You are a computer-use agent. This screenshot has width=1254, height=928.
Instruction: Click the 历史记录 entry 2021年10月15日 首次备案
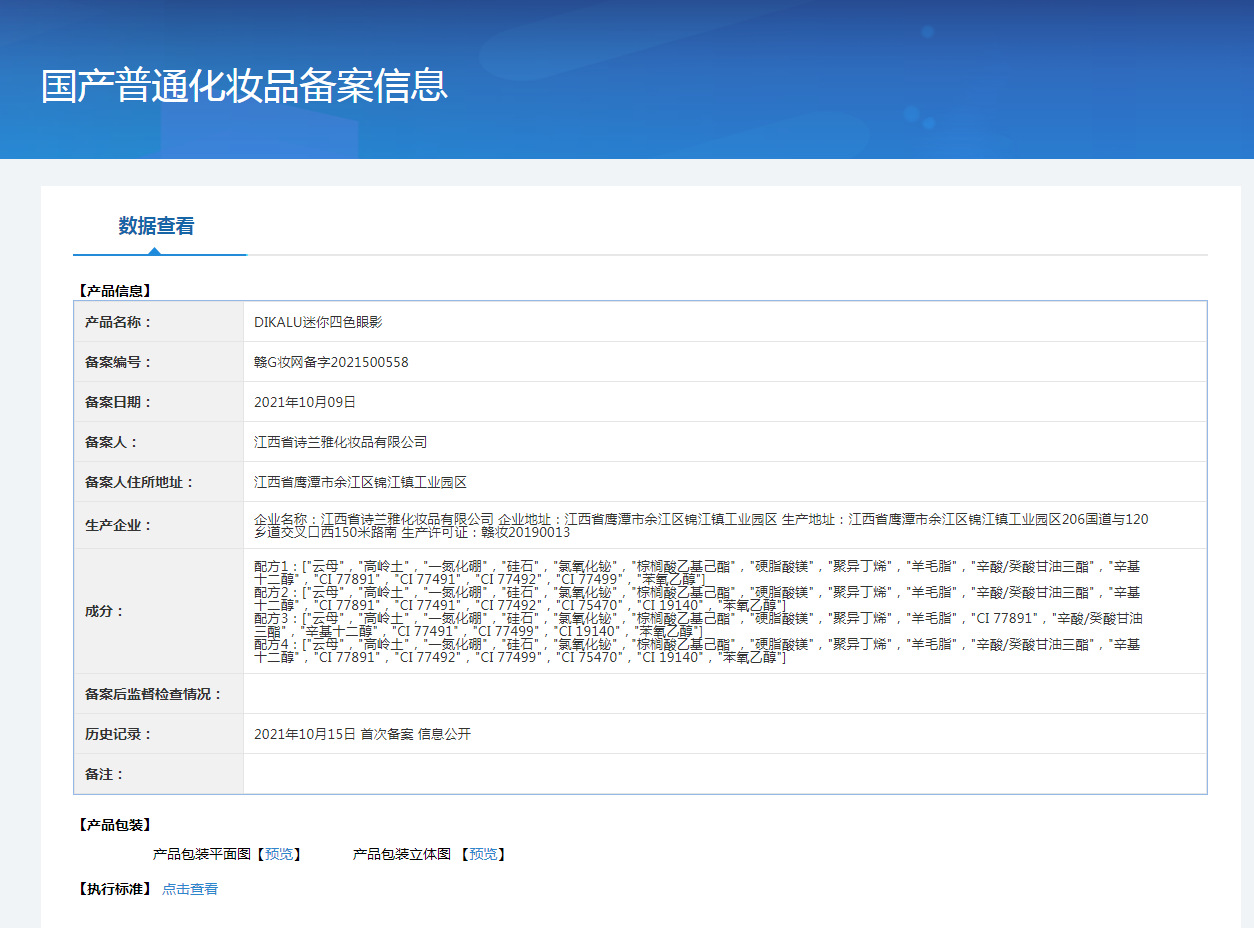coord(362,734)
